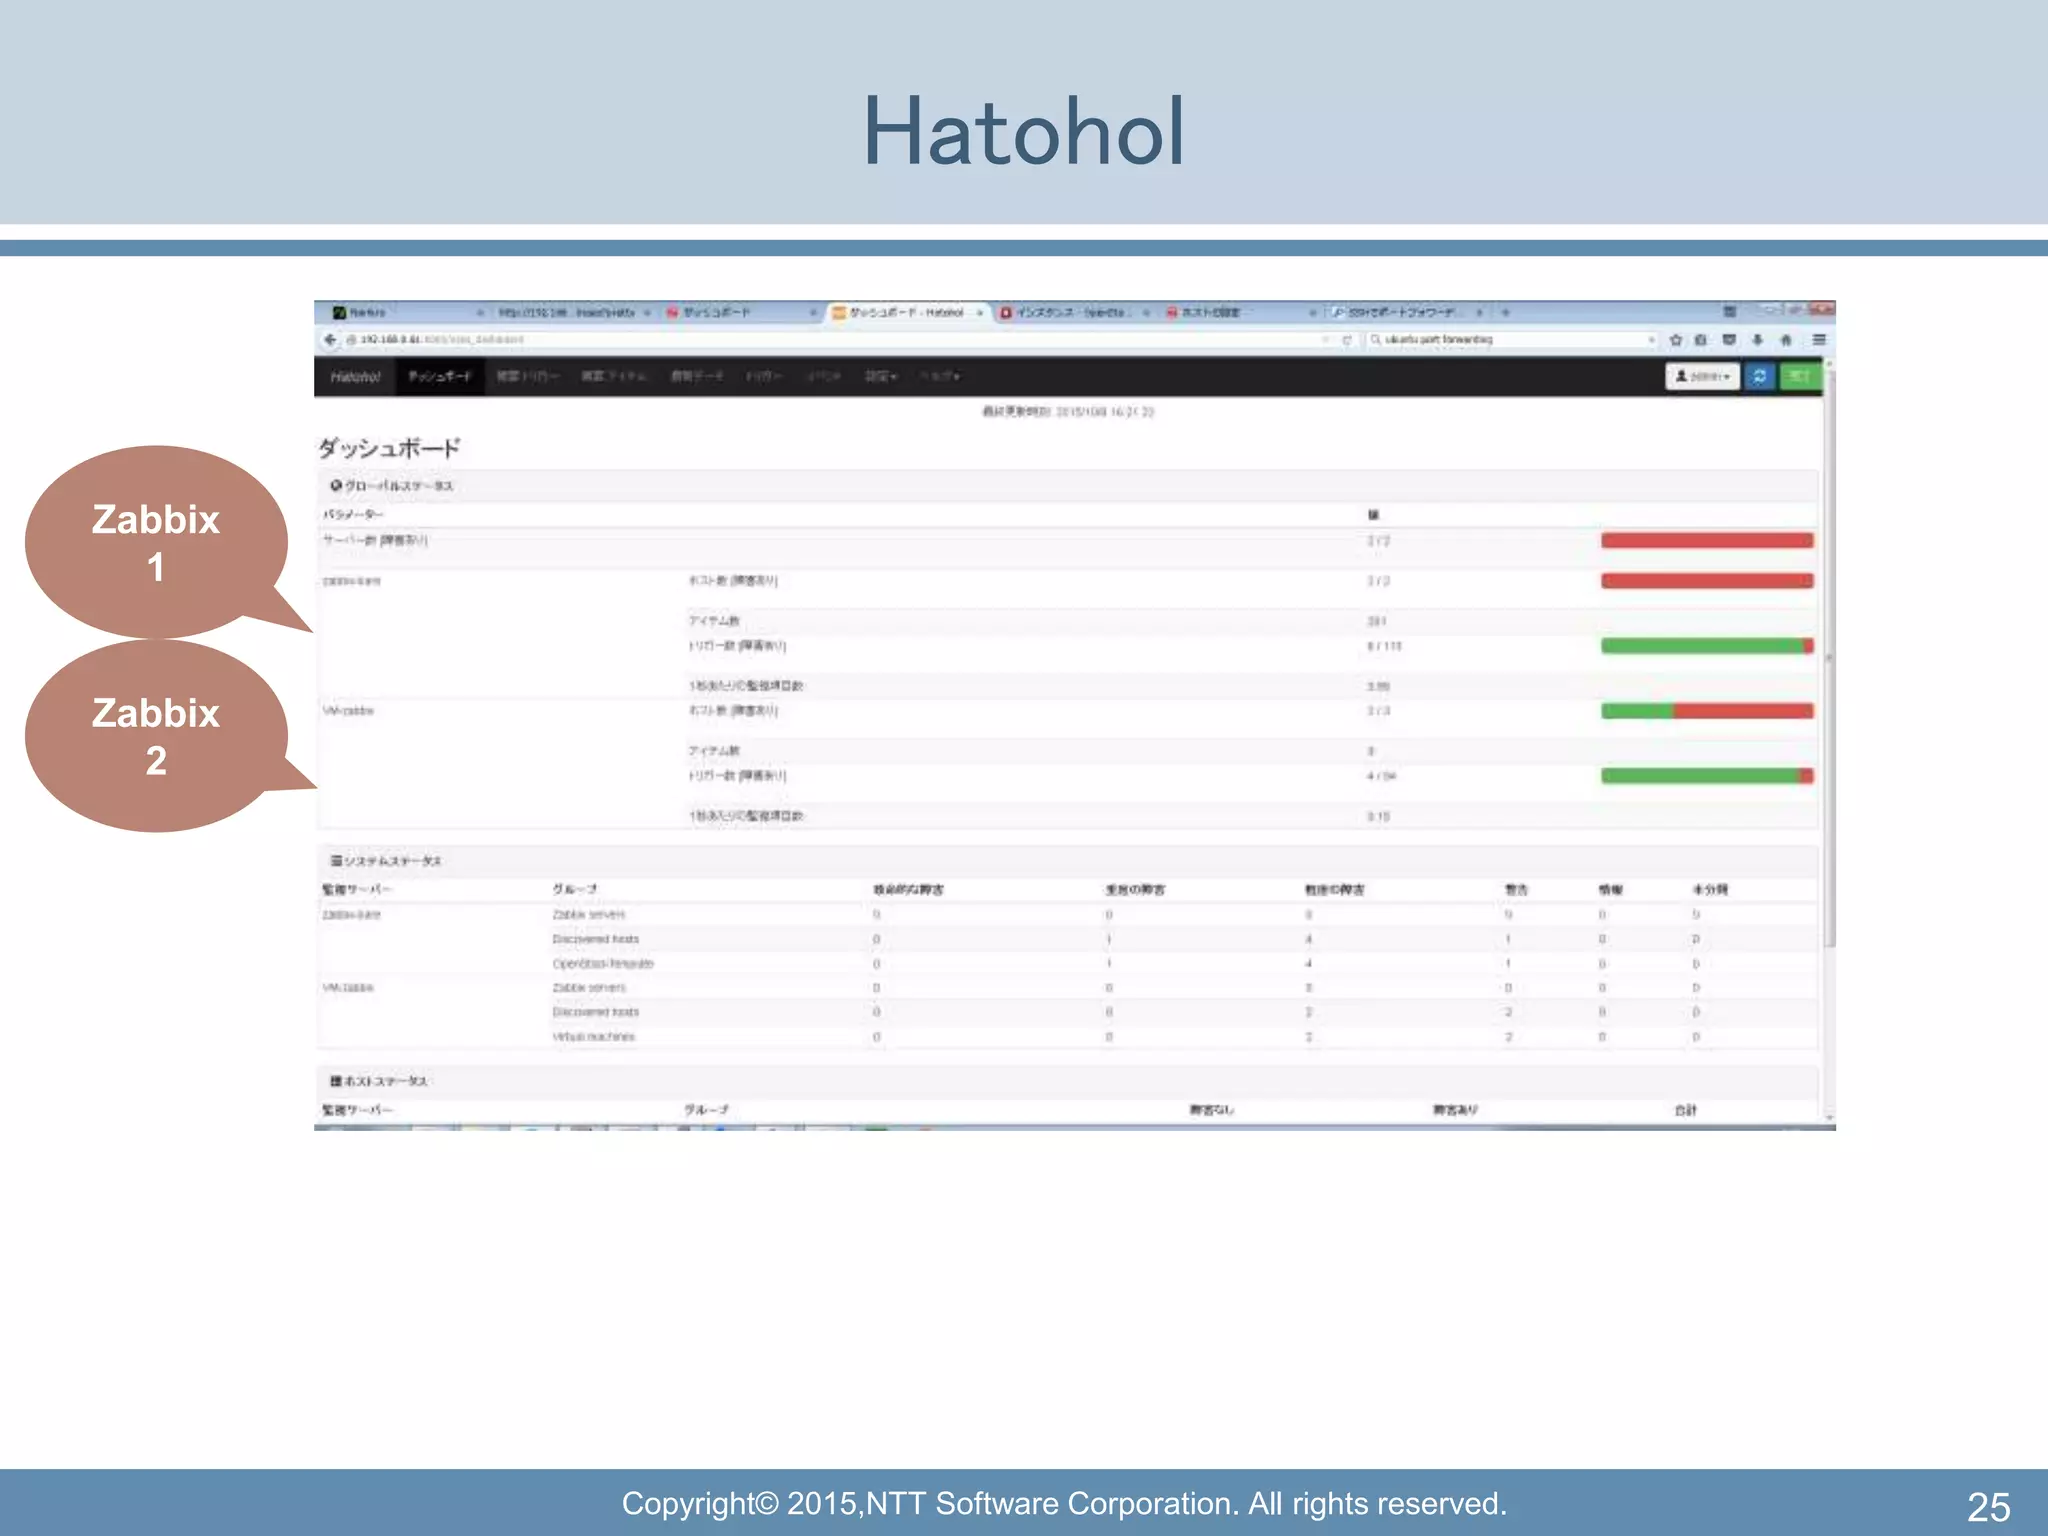This screenshot has width=2048, height=1536.
Task: Switch to the インスタンス OpenStack browser tab
Action: 1075,312
